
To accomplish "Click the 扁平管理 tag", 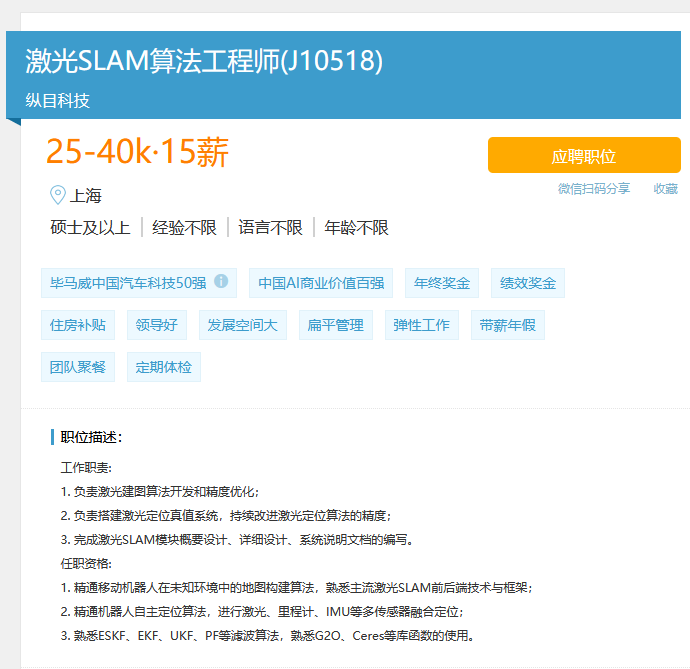I will click(336, 325).
